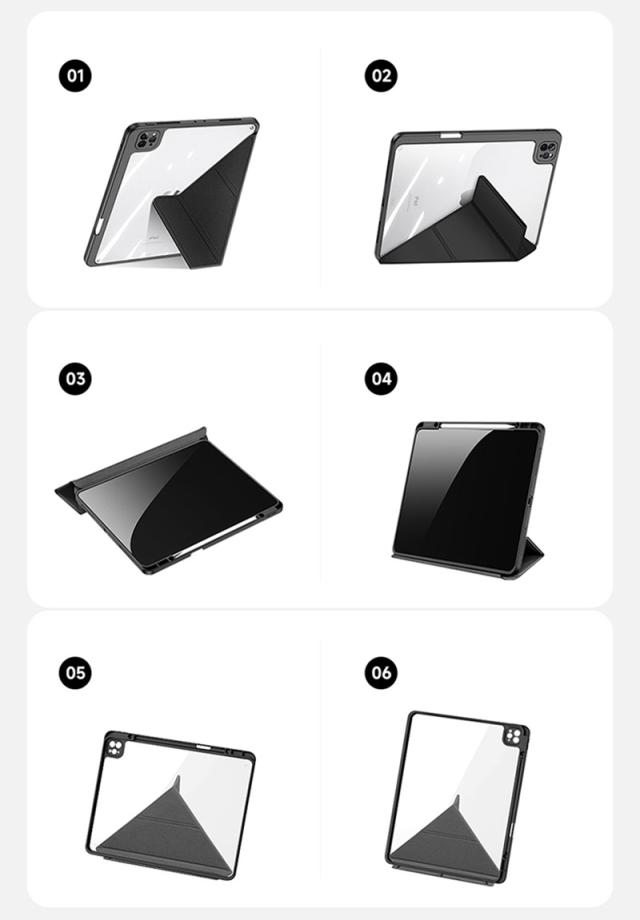
Task: Click the 05 number badge
Action: pos(75,672)
